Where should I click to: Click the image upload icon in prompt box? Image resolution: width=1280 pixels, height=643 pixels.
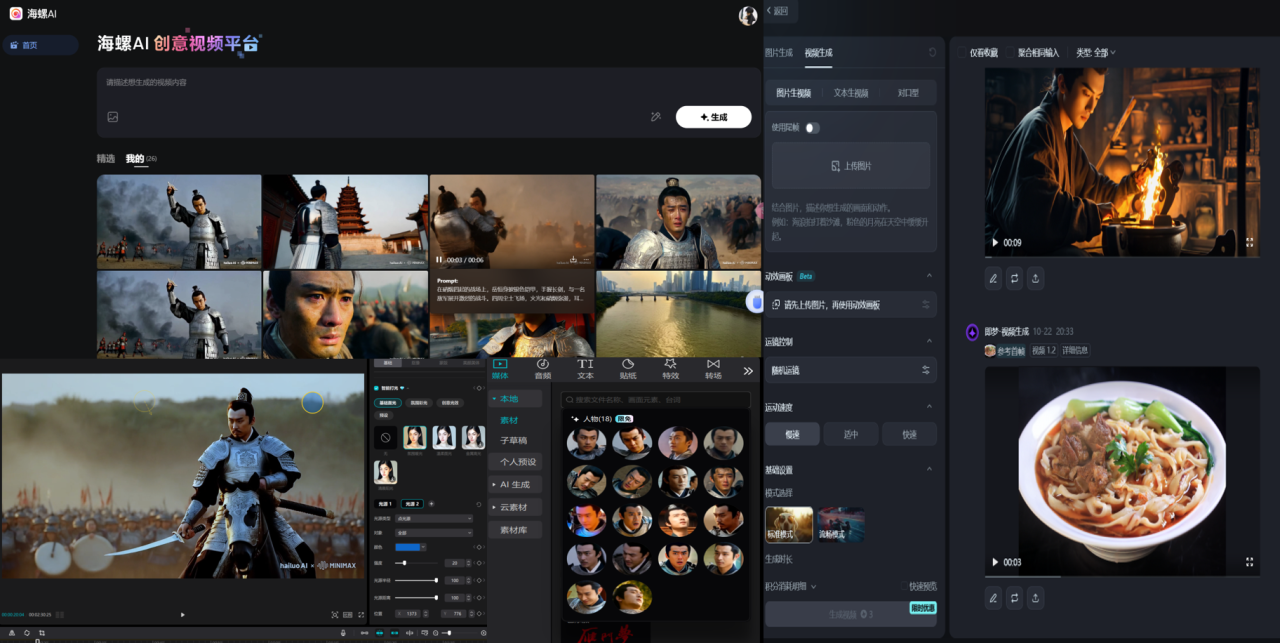[113, 117]
